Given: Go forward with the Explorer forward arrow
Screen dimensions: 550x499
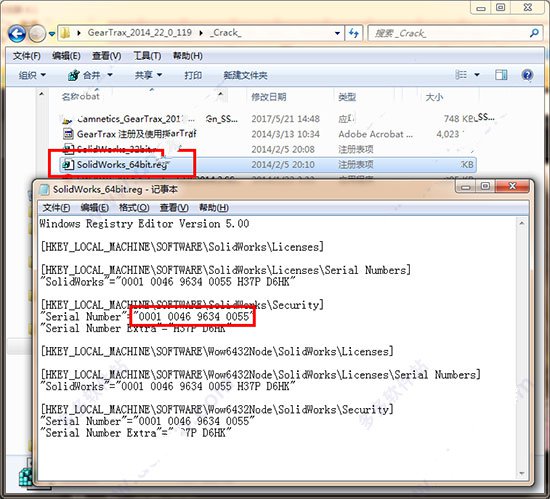Looking at the screenshot, I should [37, 34].
